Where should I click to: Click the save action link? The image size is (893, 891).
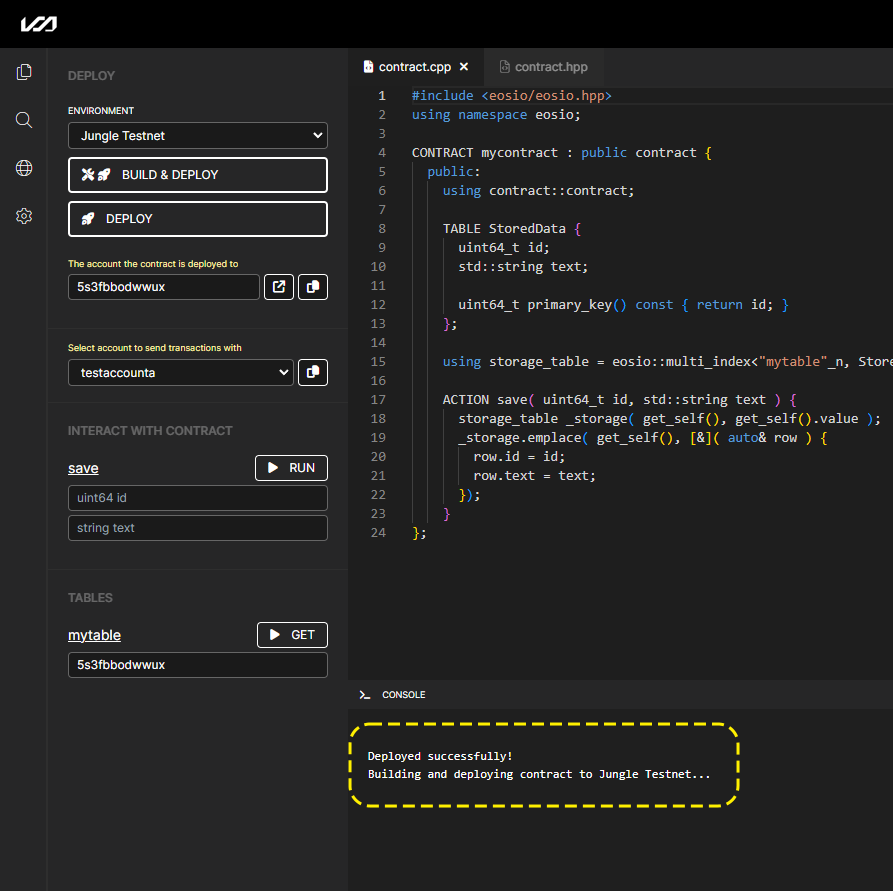click(x=83, y=468)
